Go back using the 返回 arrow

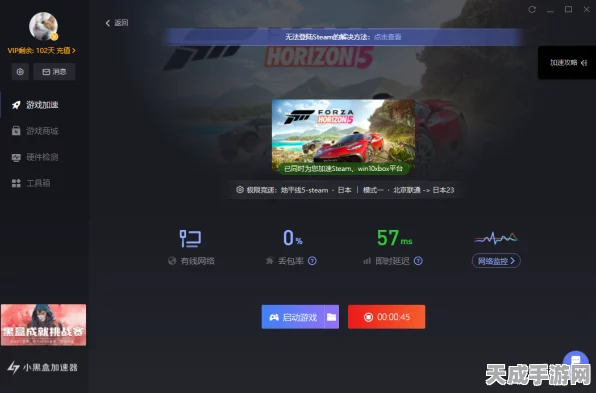click(117, 23)
